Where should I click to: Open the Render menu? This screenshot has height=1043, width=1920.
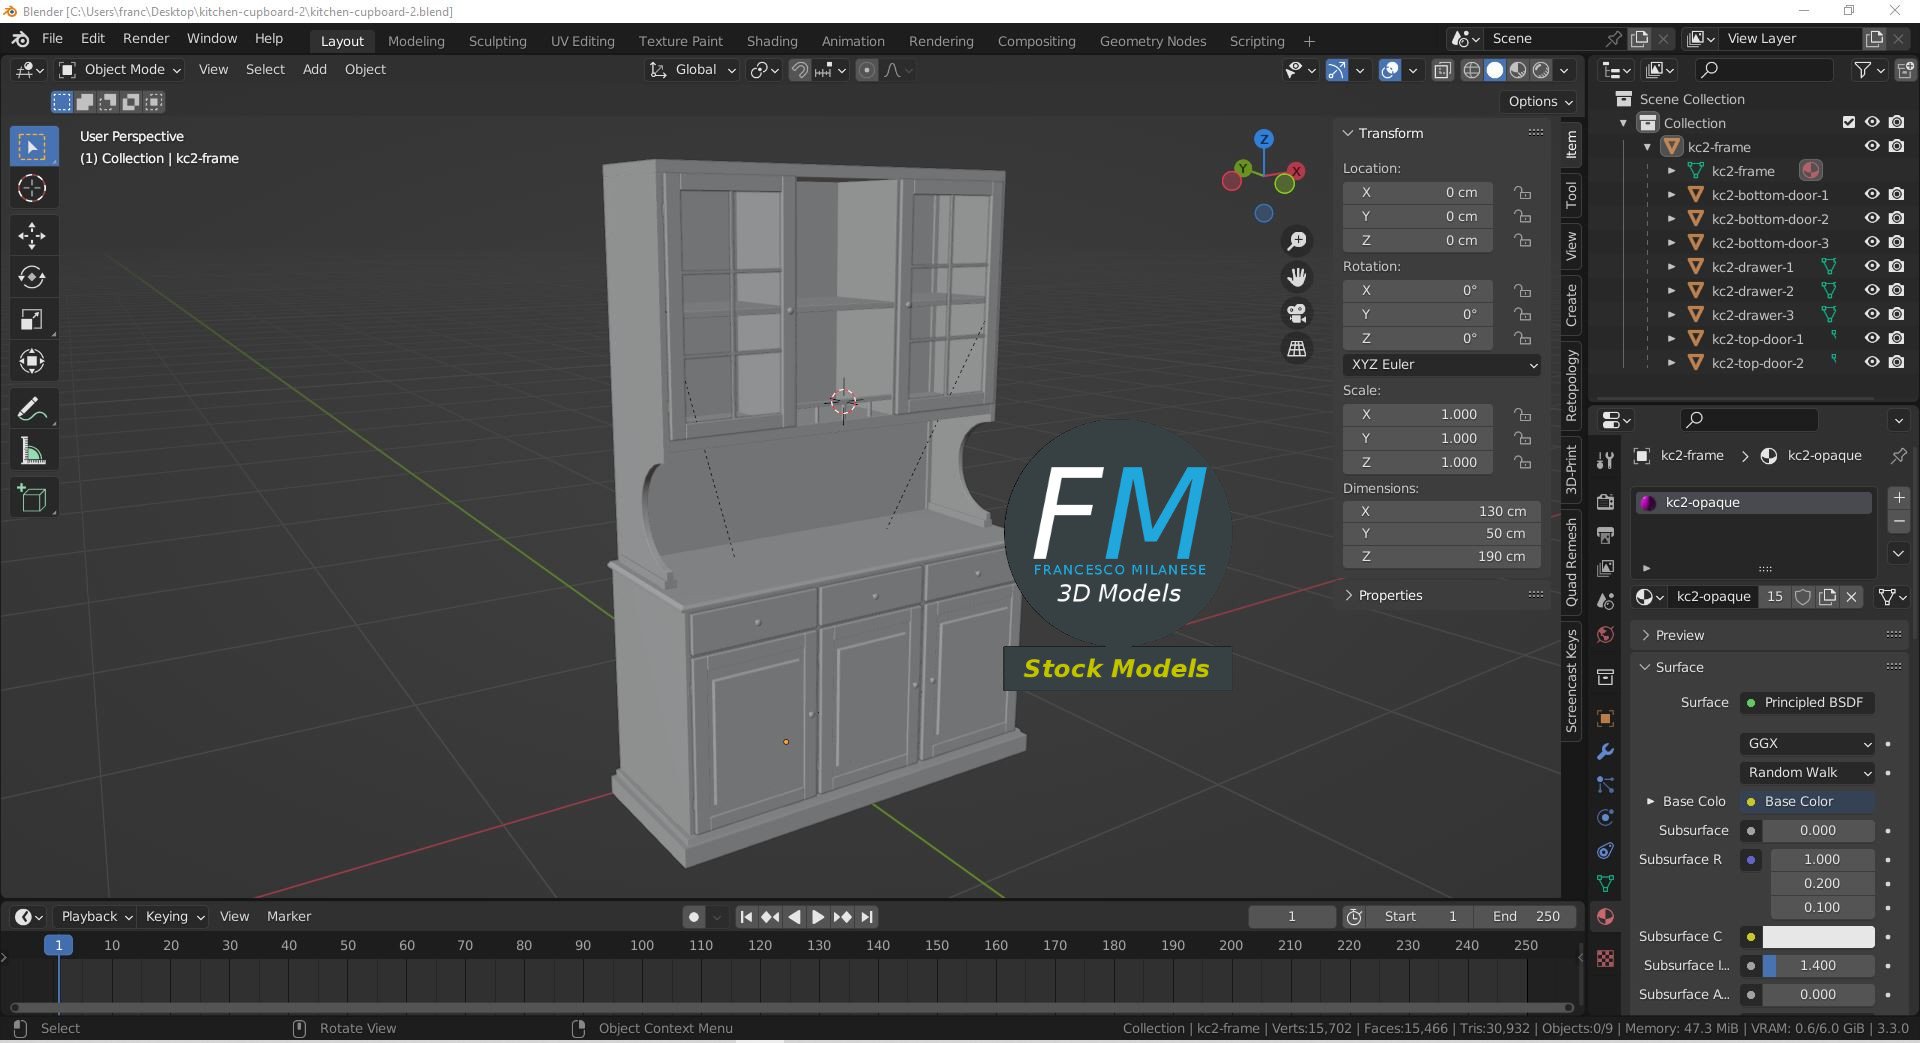146,38
